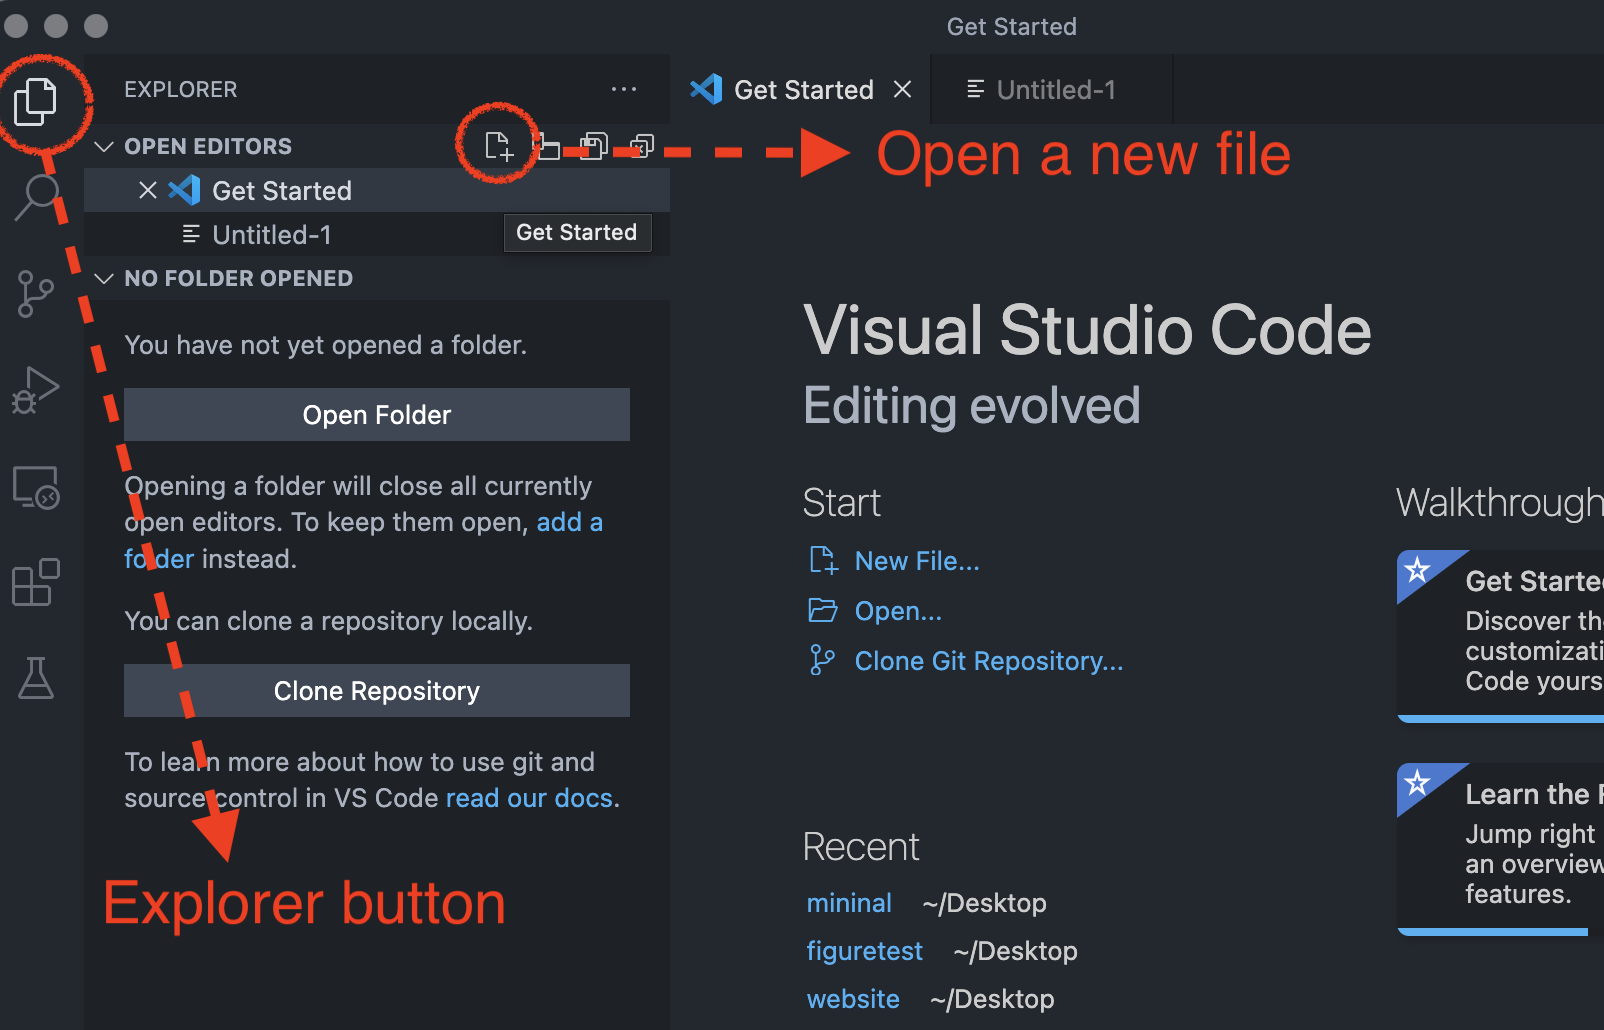Click the git branch icon beside Clone
1604x1030 pixels.
coord(822,660)
